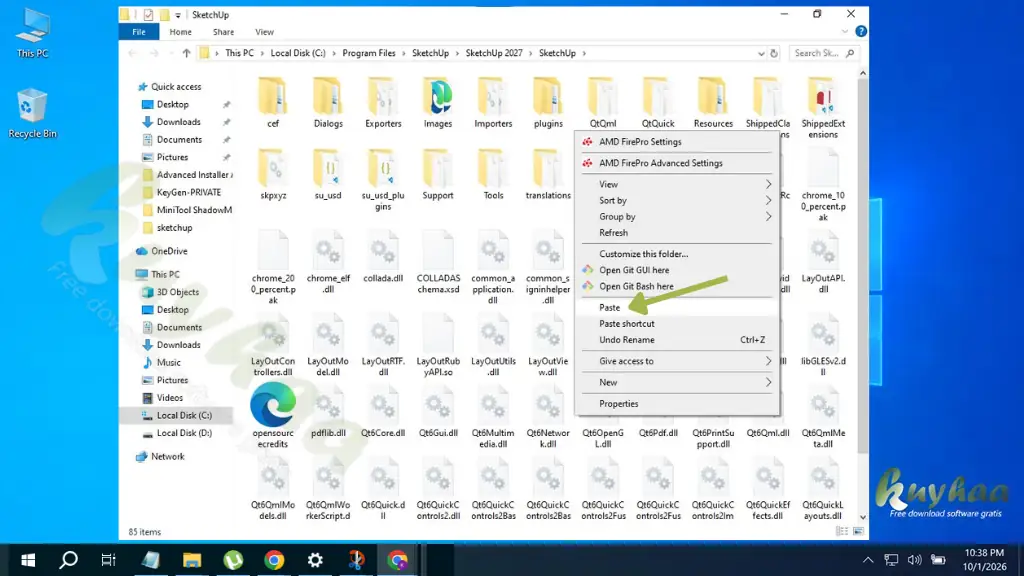
Task: Open File Explorer from the taskbar
Action: [x=192, y=560]
